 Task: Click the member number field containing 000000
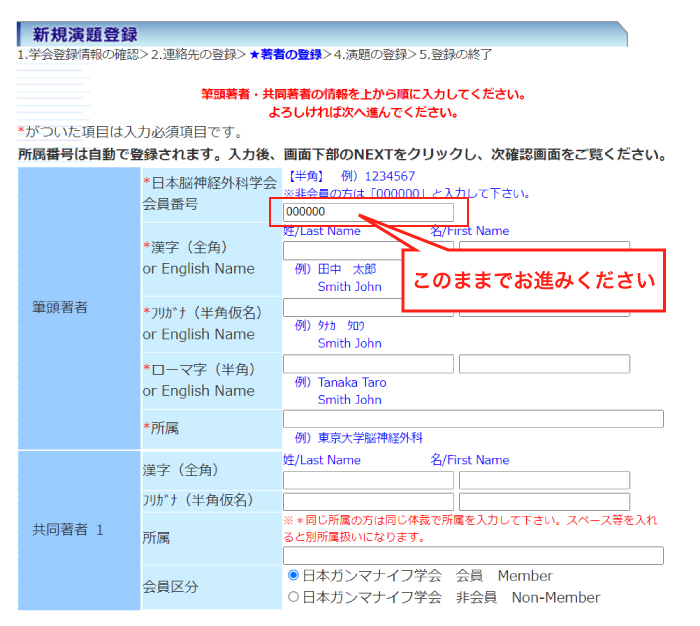click(x=368, y=212)
